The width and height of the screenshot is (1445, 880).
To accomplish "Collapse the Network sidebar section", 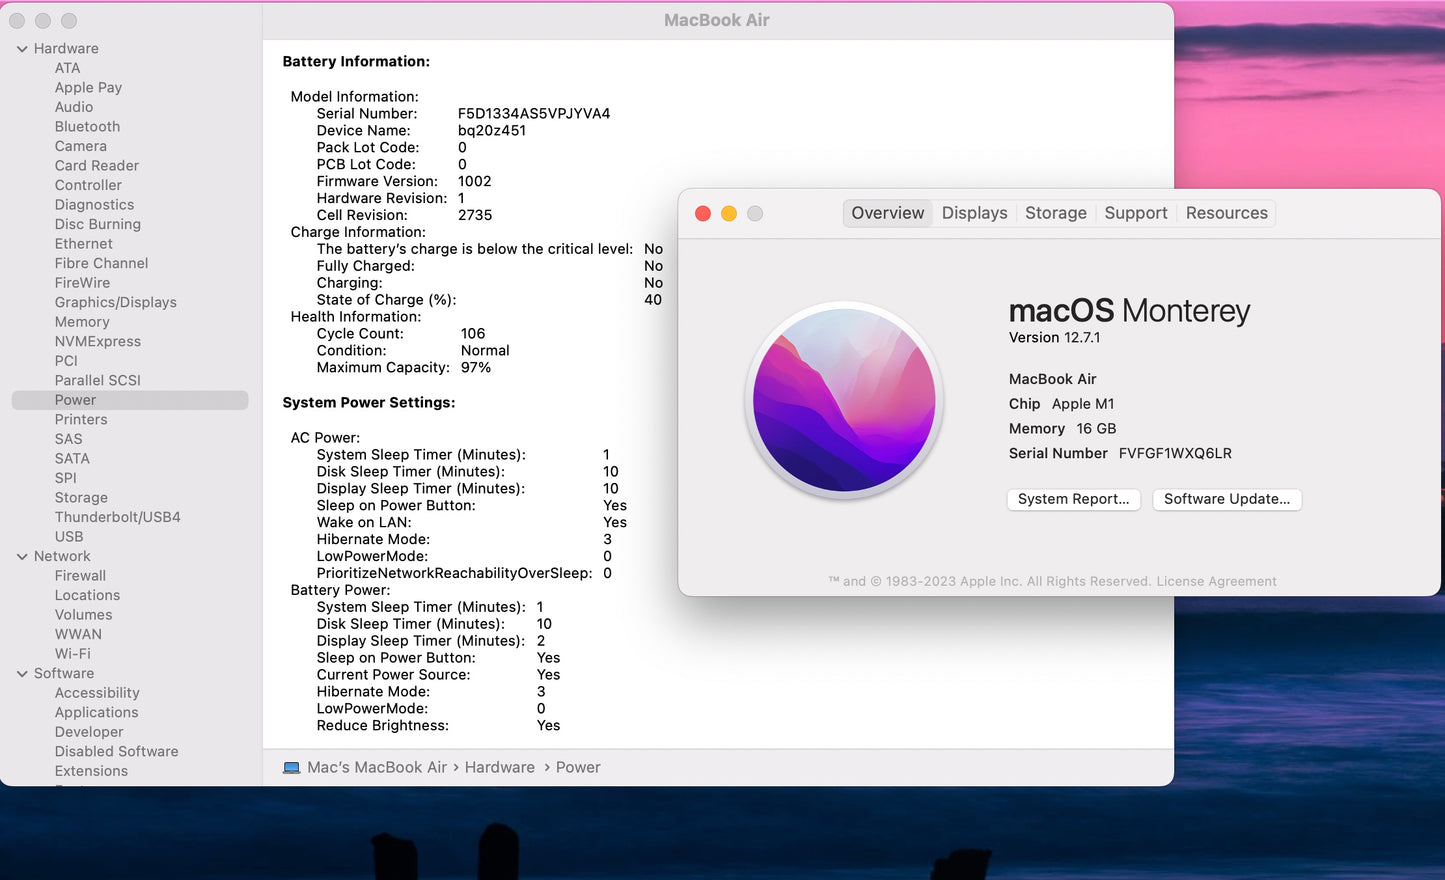I will [22, 557].
